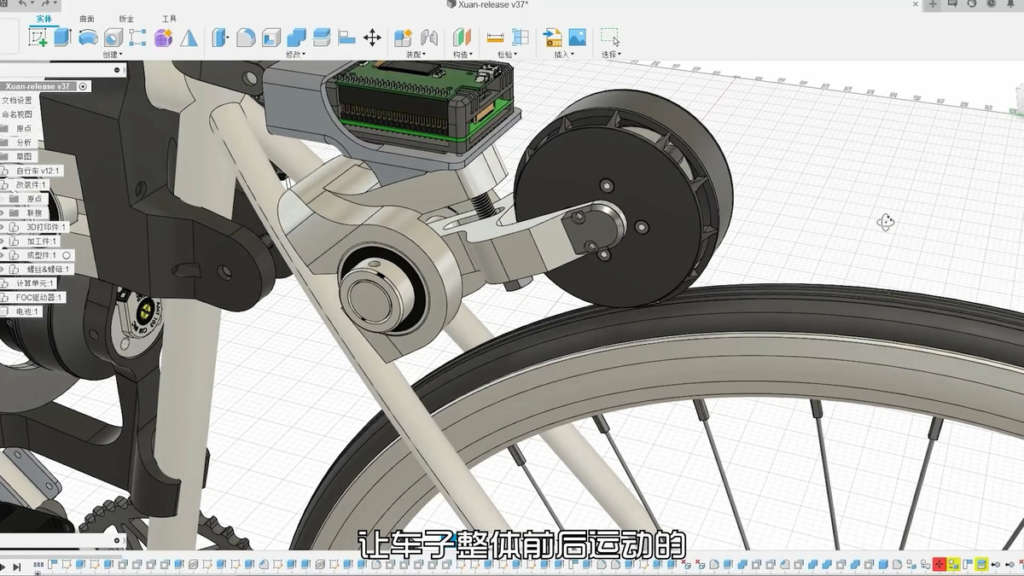Viewport: 1024px width, 576px height.
Task: Select the 计算单元:1 component
Action: [35, 283]
